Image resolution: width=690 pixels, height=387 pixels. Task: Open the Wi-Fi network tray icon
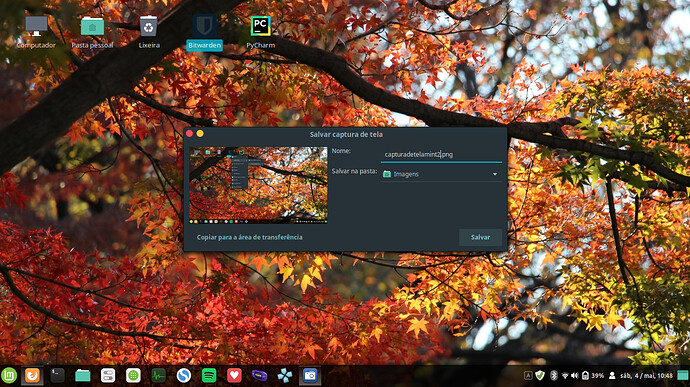pos(565,376)
